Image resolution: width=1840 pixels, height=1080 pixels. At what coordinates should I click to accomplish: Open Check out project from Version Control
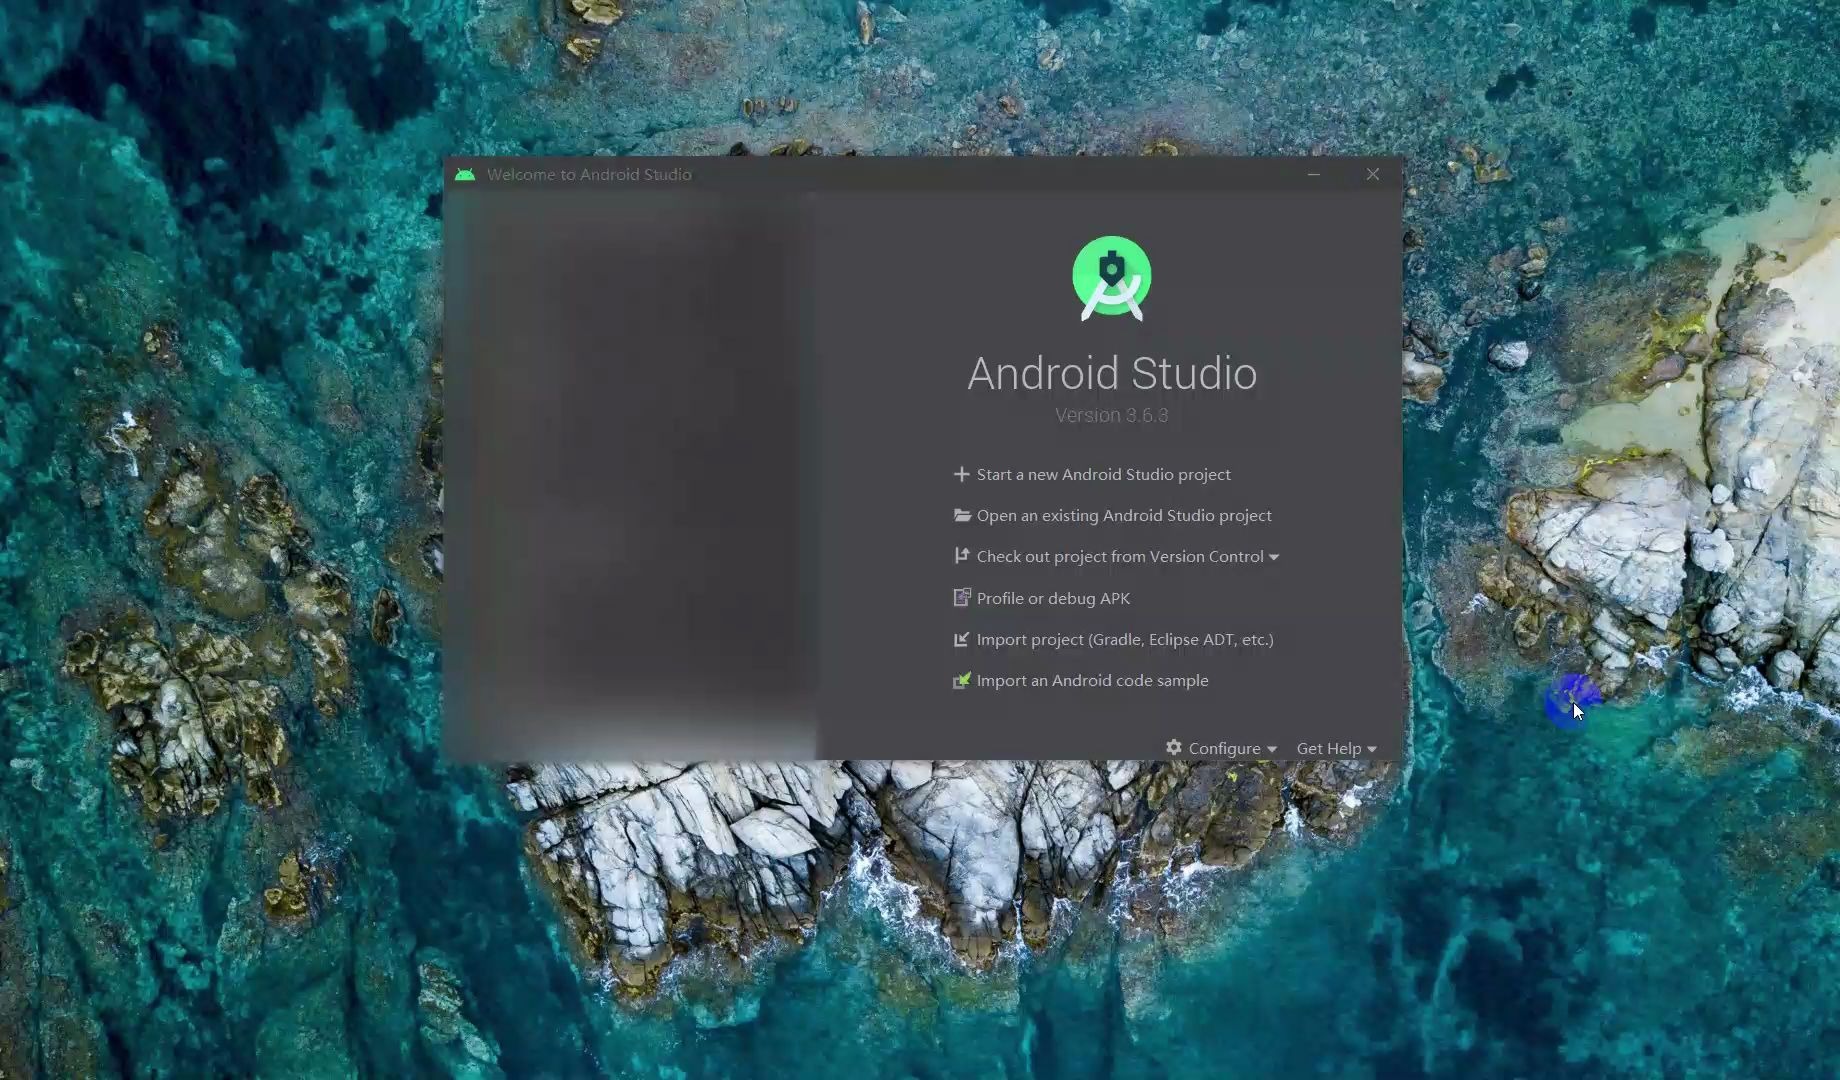click(1120, 556)
